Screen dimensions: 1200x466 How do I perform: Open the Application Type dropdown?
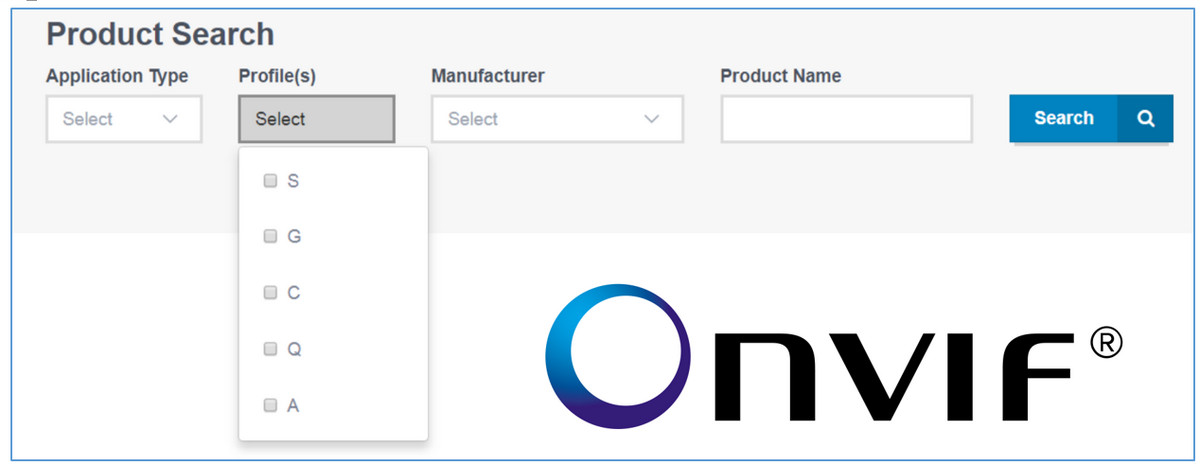124,119
